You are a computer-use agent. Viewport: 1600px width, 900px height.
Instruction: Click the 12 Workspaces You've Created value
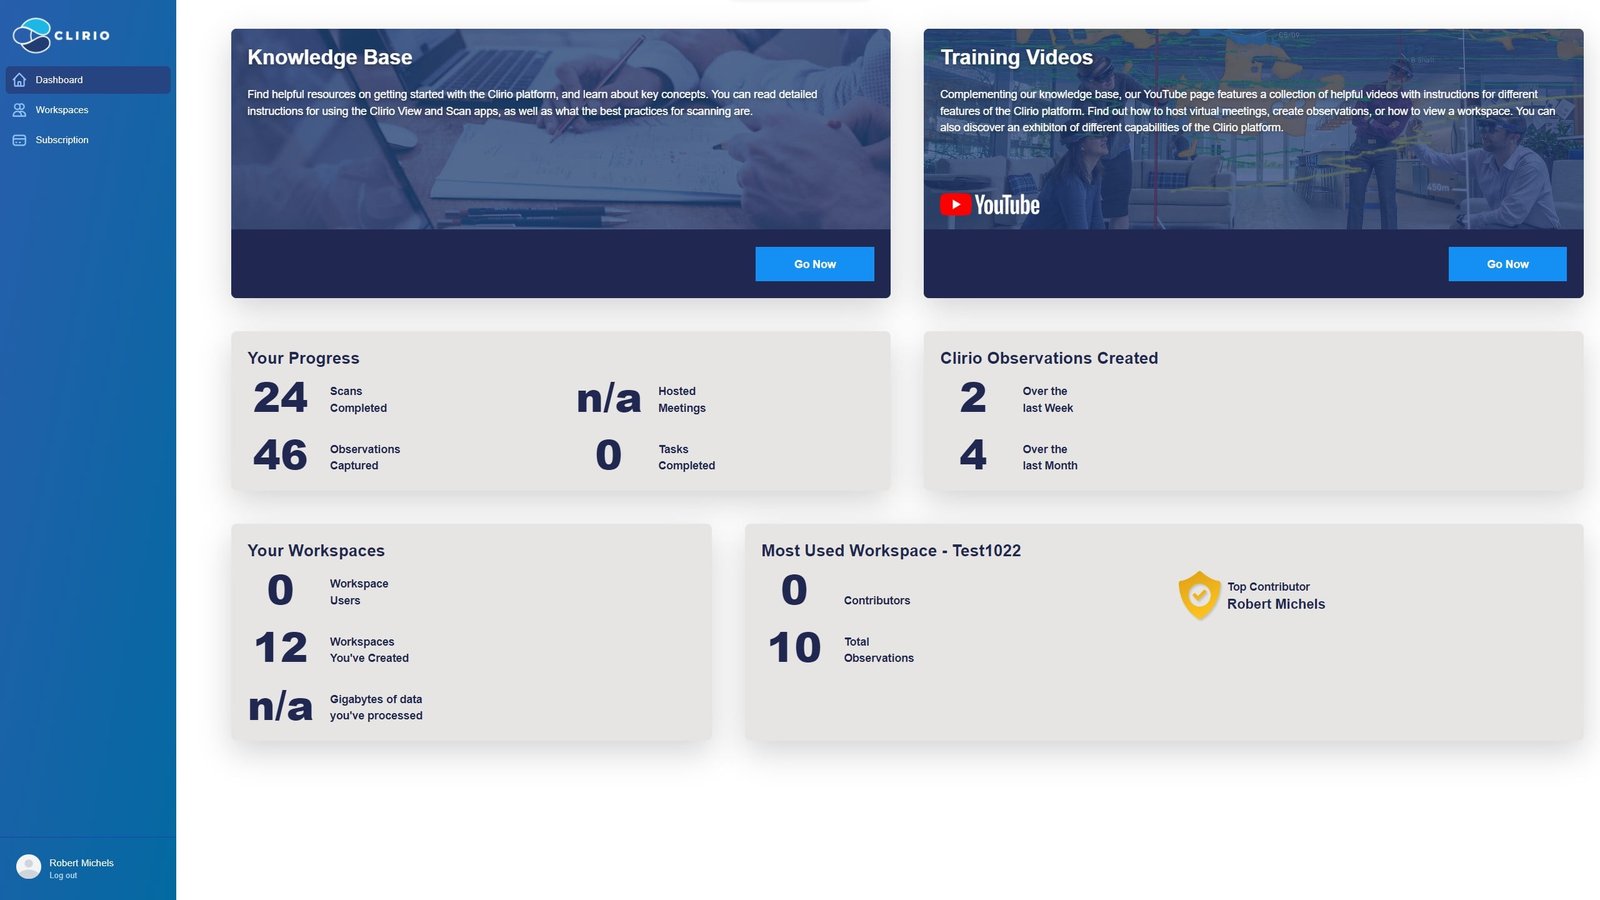(280, 648)
